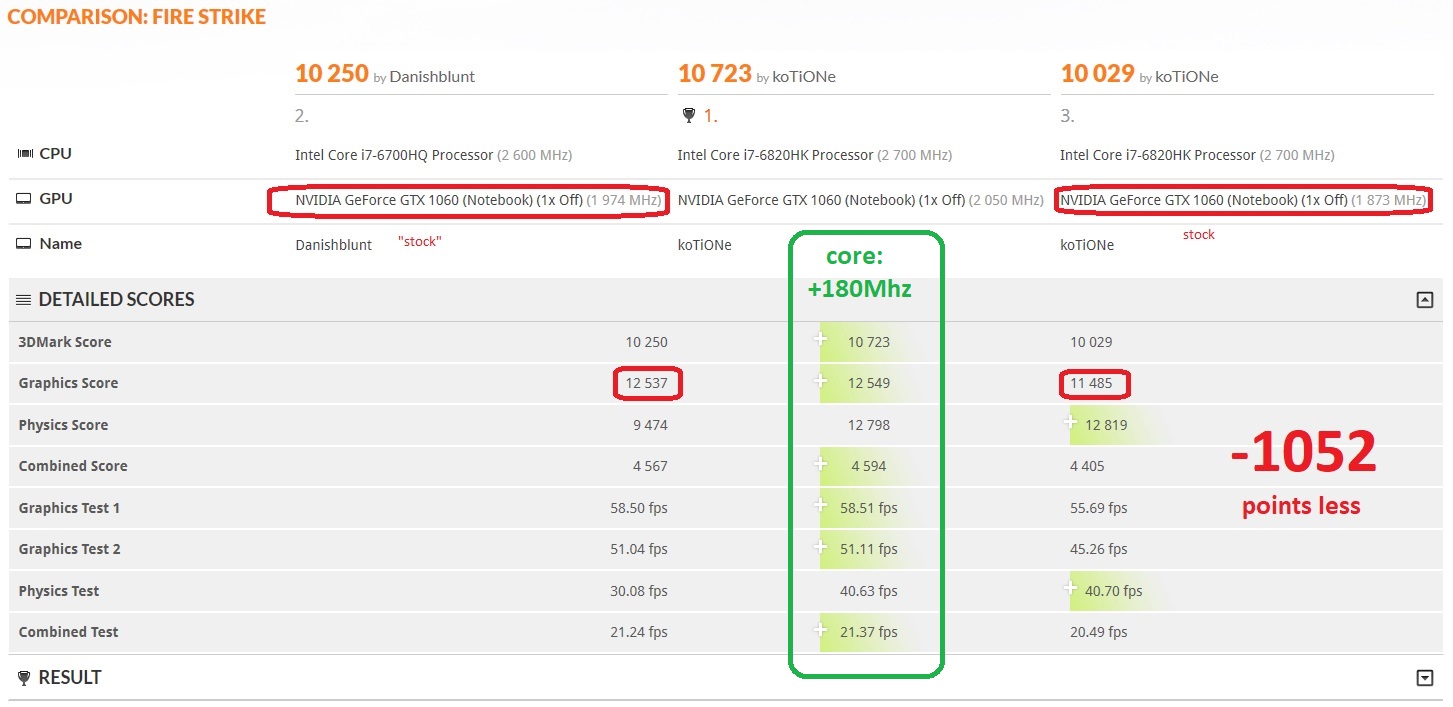1453x707 pixels.
Task: Click Graphics Score value 12 537
Action: click(x=647, y=384)
